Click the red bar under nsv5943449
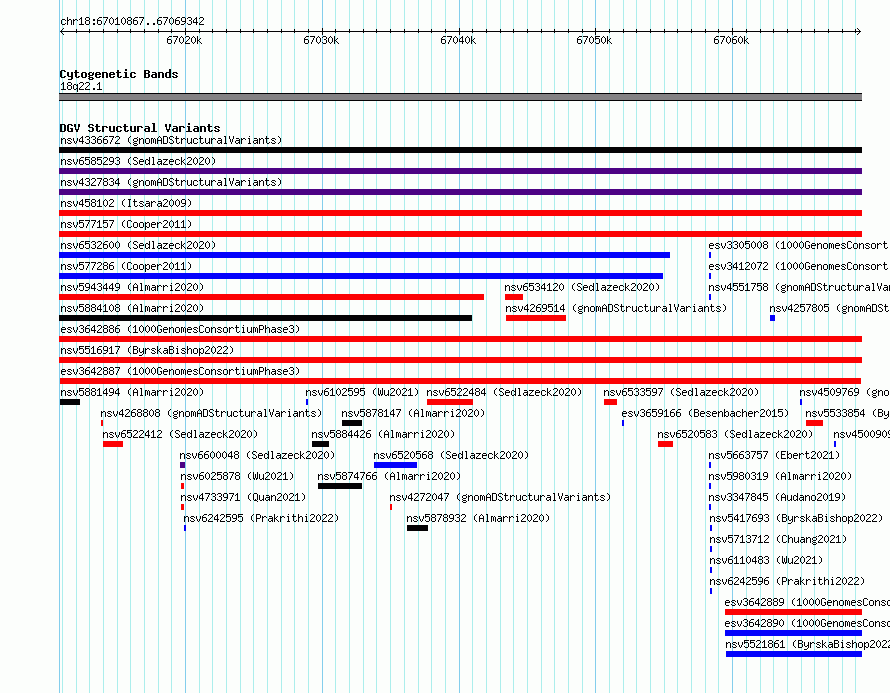This screenshot has width=890, height=693. (271, 297)
